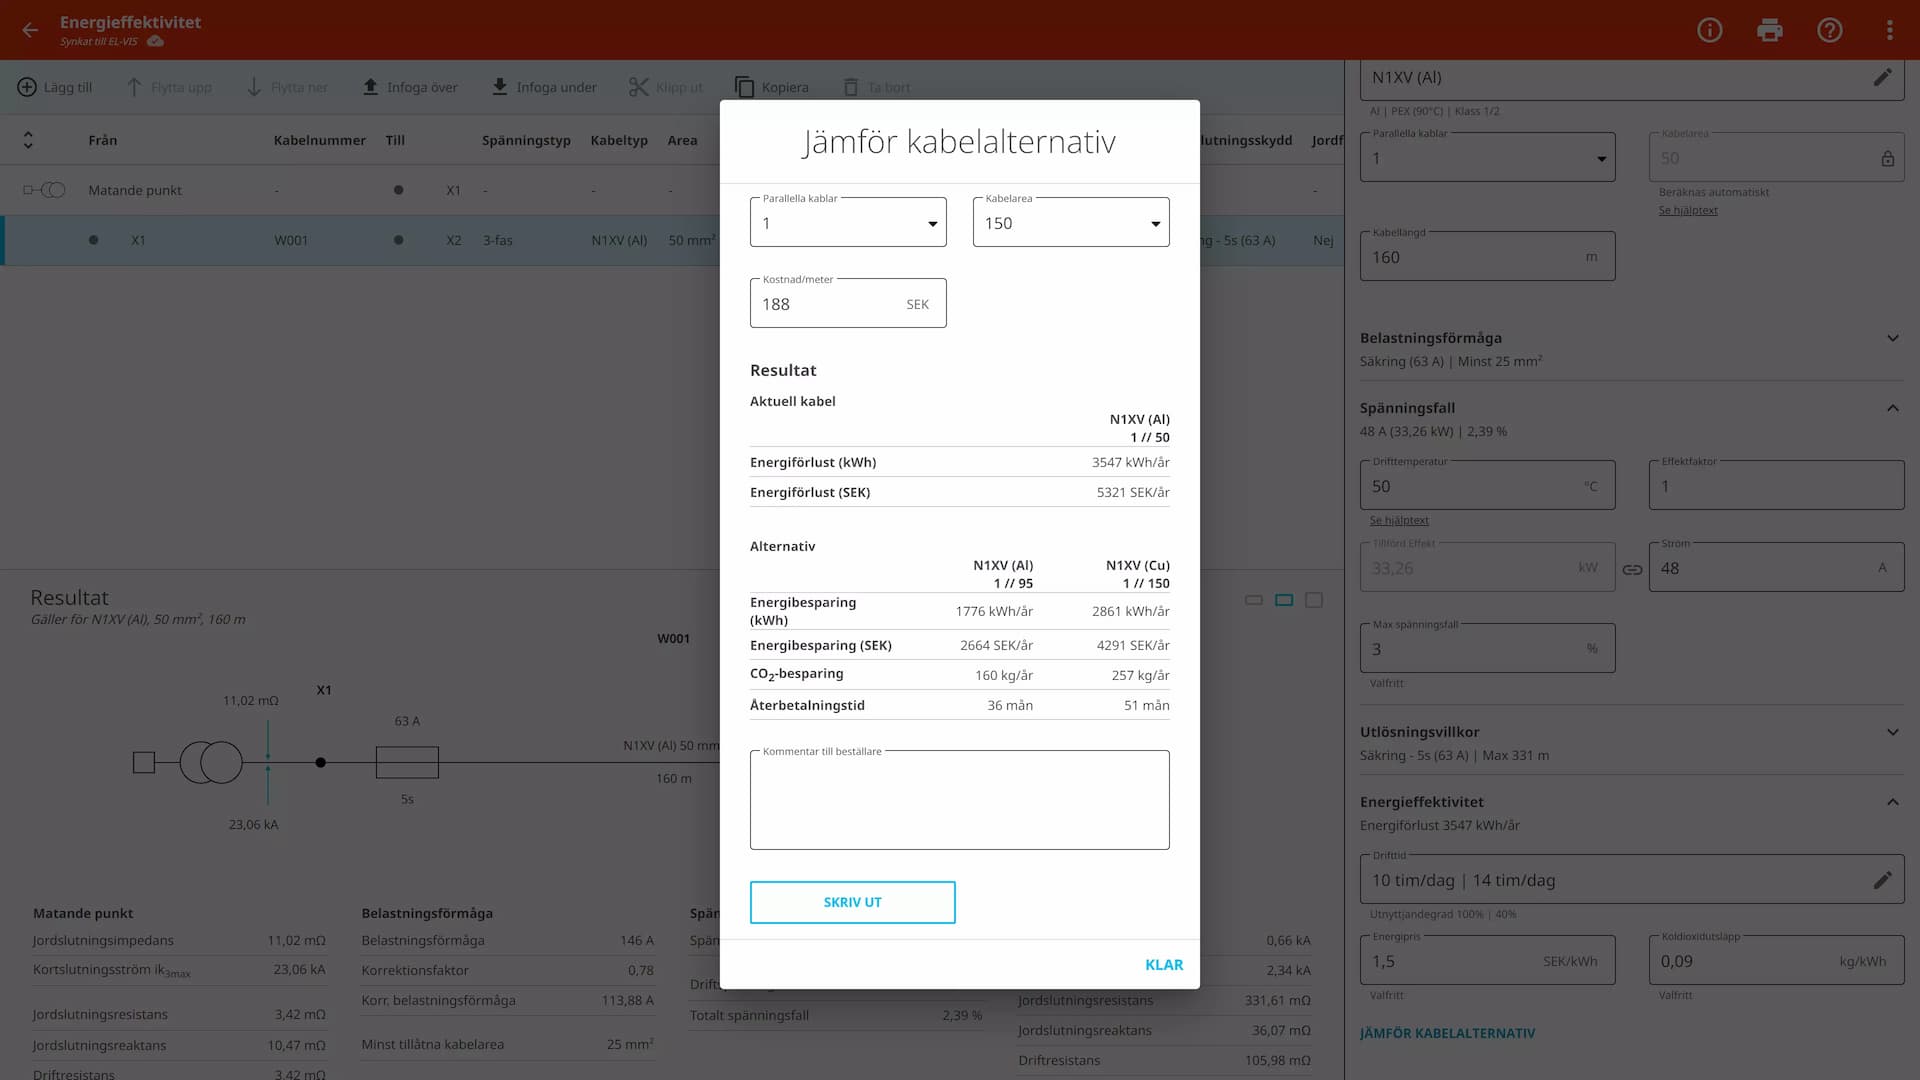Click Infoga under toolbar item

(x=544, y=87)
